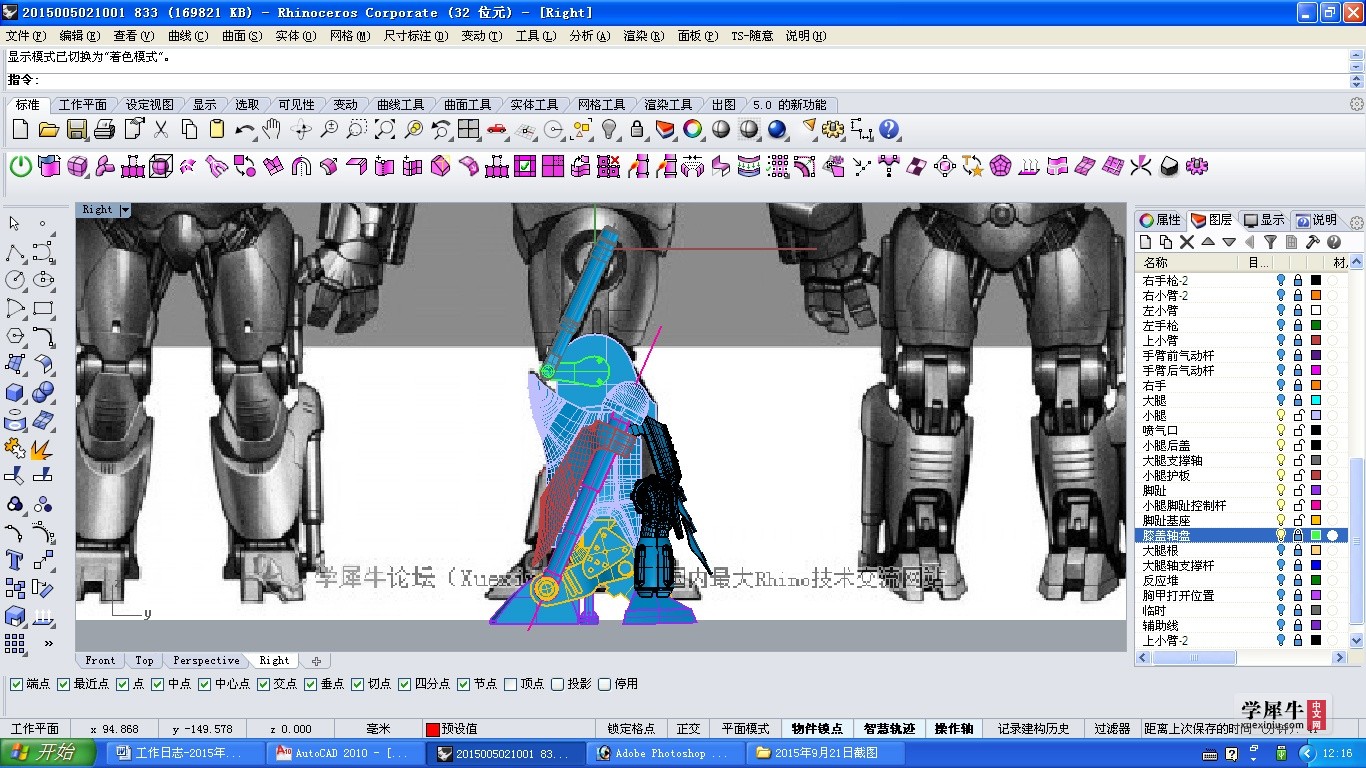This screenshot has height=768, width=1366.
Task: Enable the 投影 checkbox
Action: click(x=558, y=684)
